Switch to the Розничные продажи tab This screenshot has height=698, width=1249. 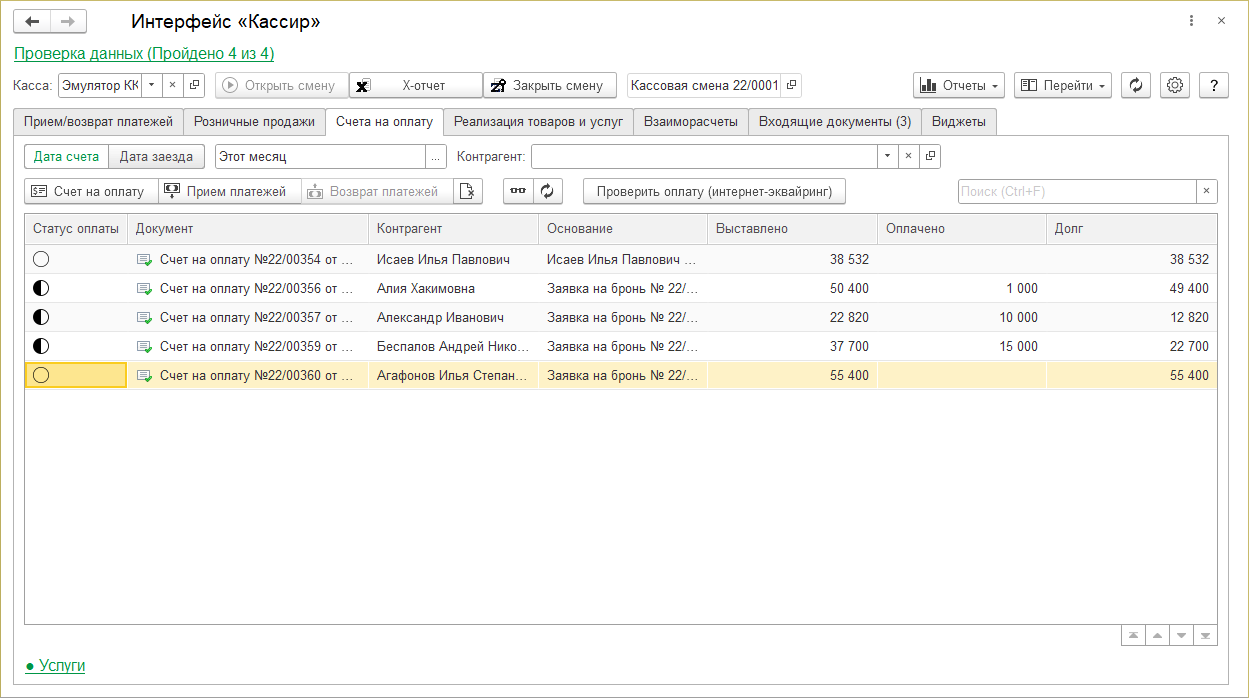click(x=254, y=122)
